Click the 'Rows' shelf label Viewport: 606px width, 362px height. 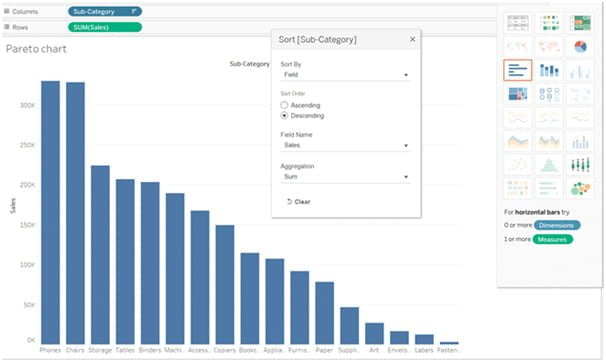(x=20, y=27)
